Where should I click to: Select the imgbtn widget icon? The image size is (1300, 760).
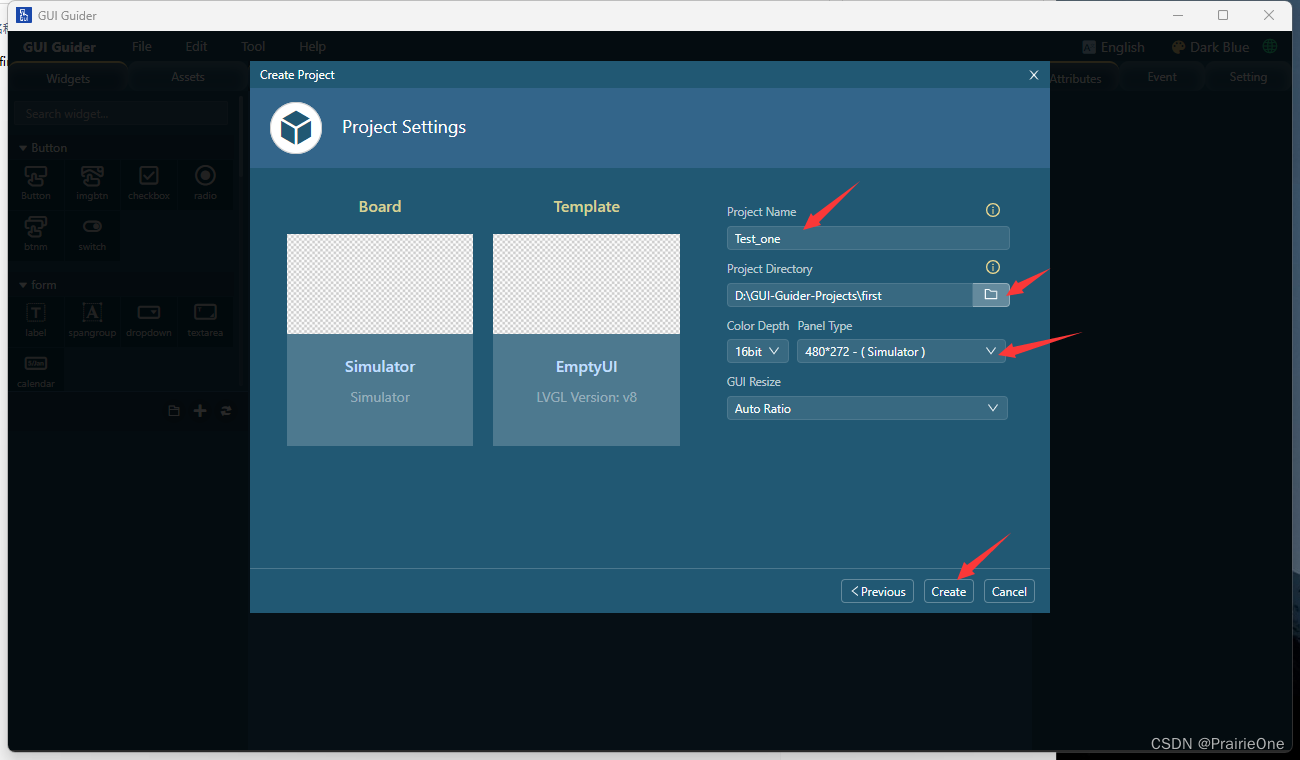92,177
